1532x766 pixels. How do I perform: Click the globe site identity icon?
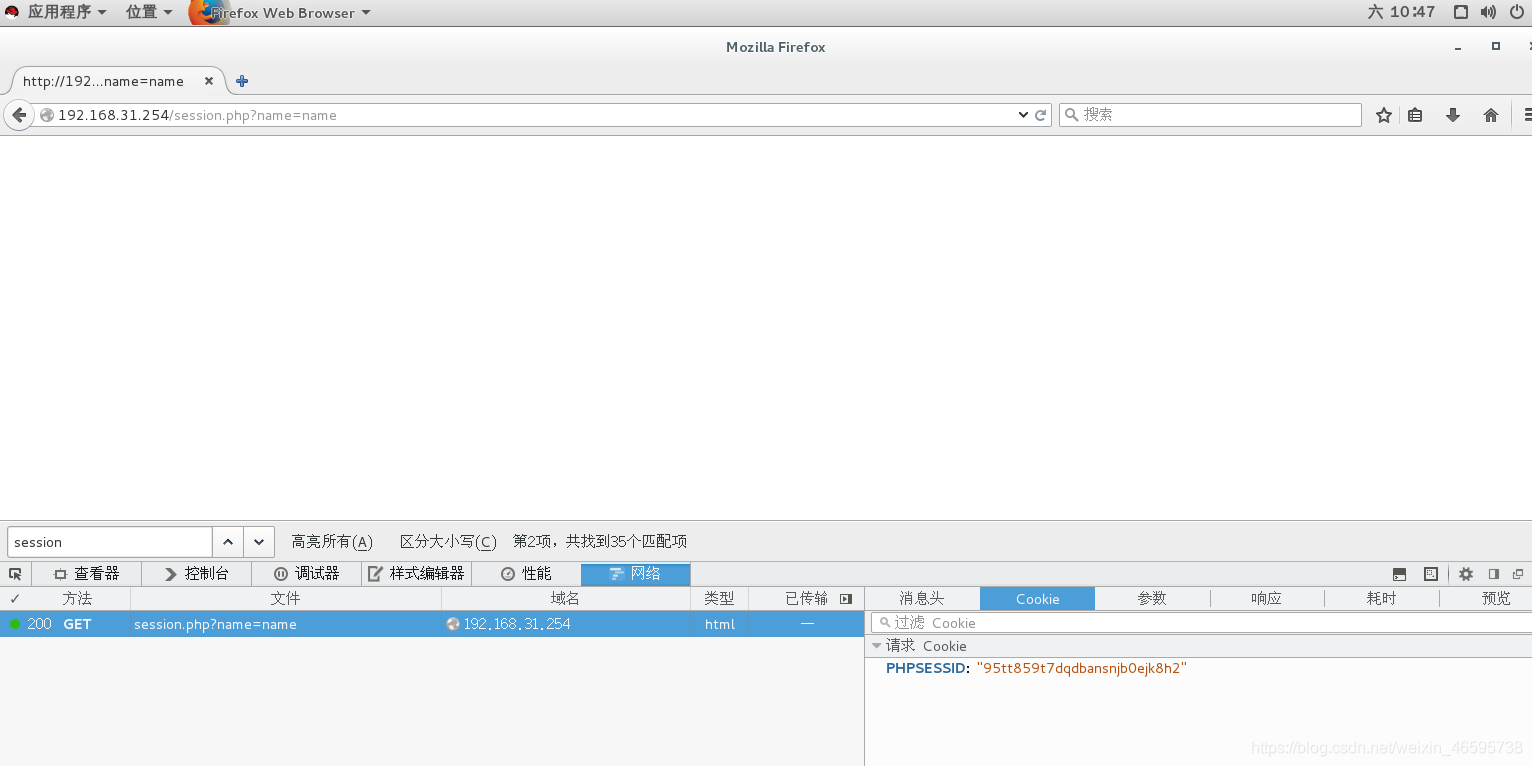(46, 115)
